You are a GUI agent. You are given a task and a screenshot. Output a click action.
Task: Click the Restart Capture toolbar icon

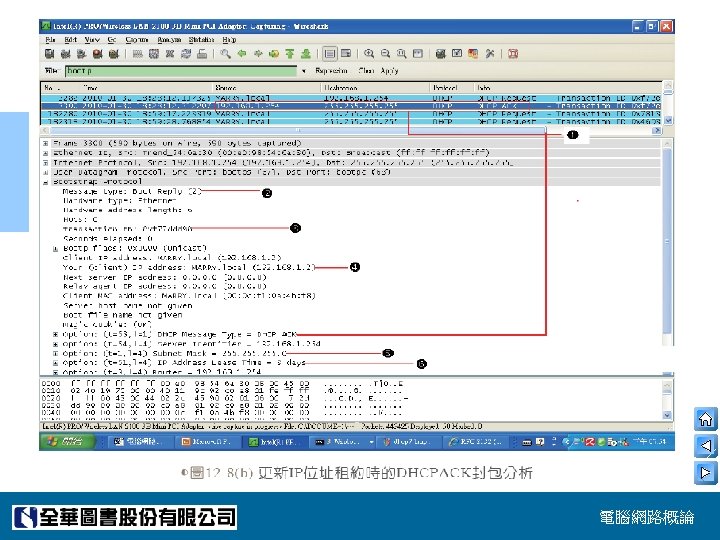[x=114, y=54]
